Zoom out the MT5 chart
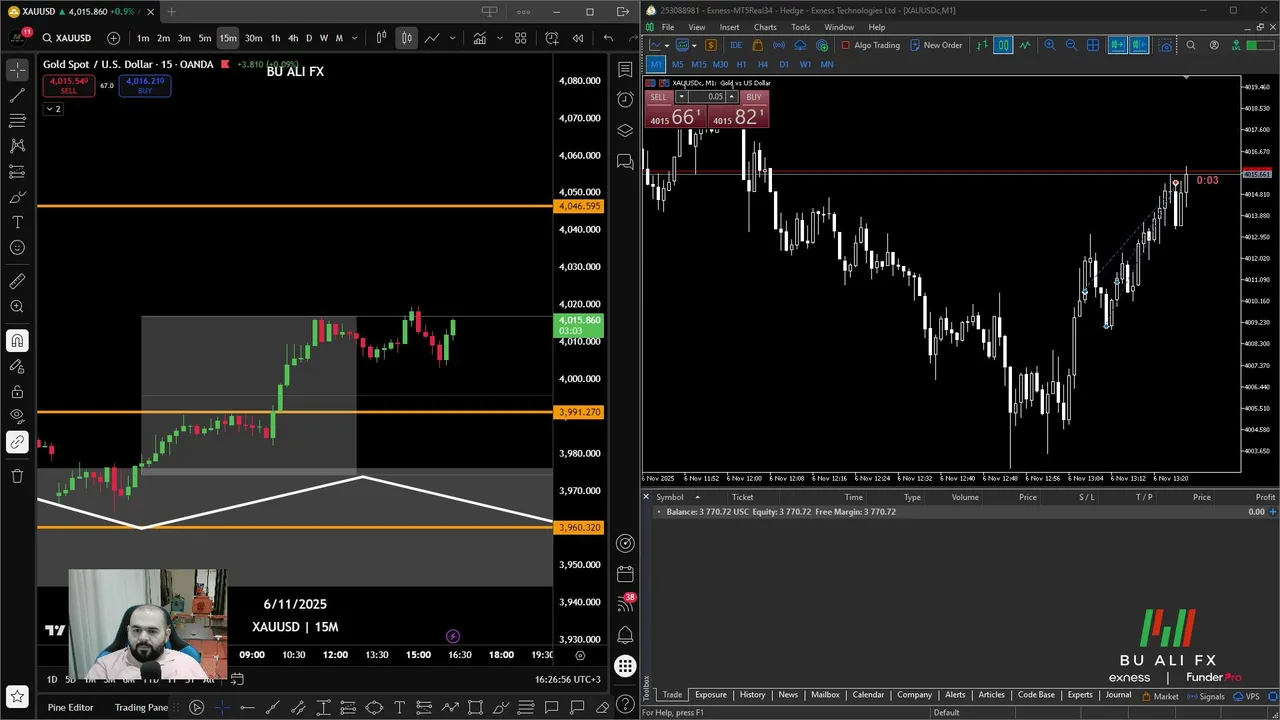The image size is (1280, 720). click(x=1071, y=45)
